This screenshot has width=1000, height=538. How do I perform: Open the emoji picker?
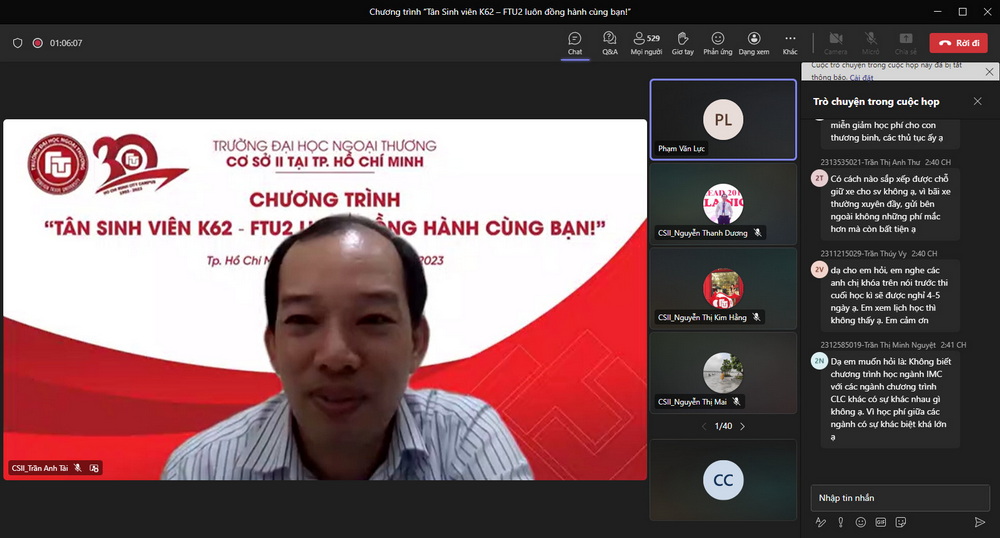point(860,522)
